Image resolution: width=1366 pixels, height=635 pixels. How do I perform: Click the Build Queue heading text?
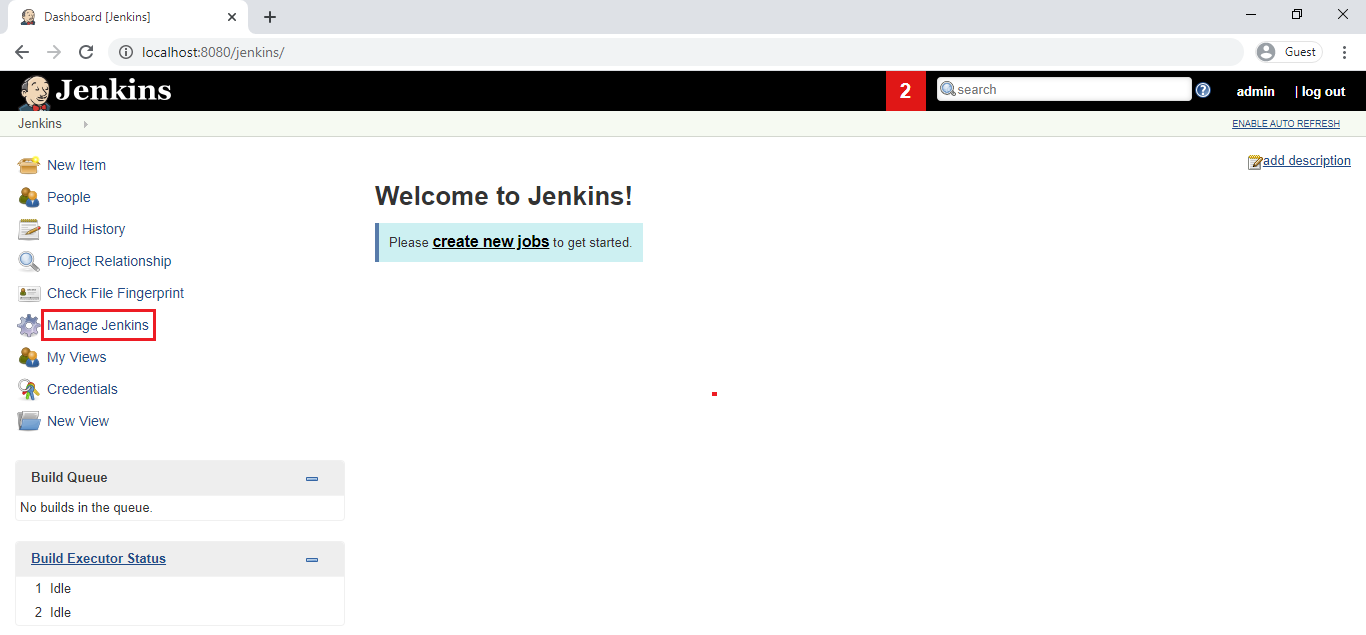pos(69,477)
